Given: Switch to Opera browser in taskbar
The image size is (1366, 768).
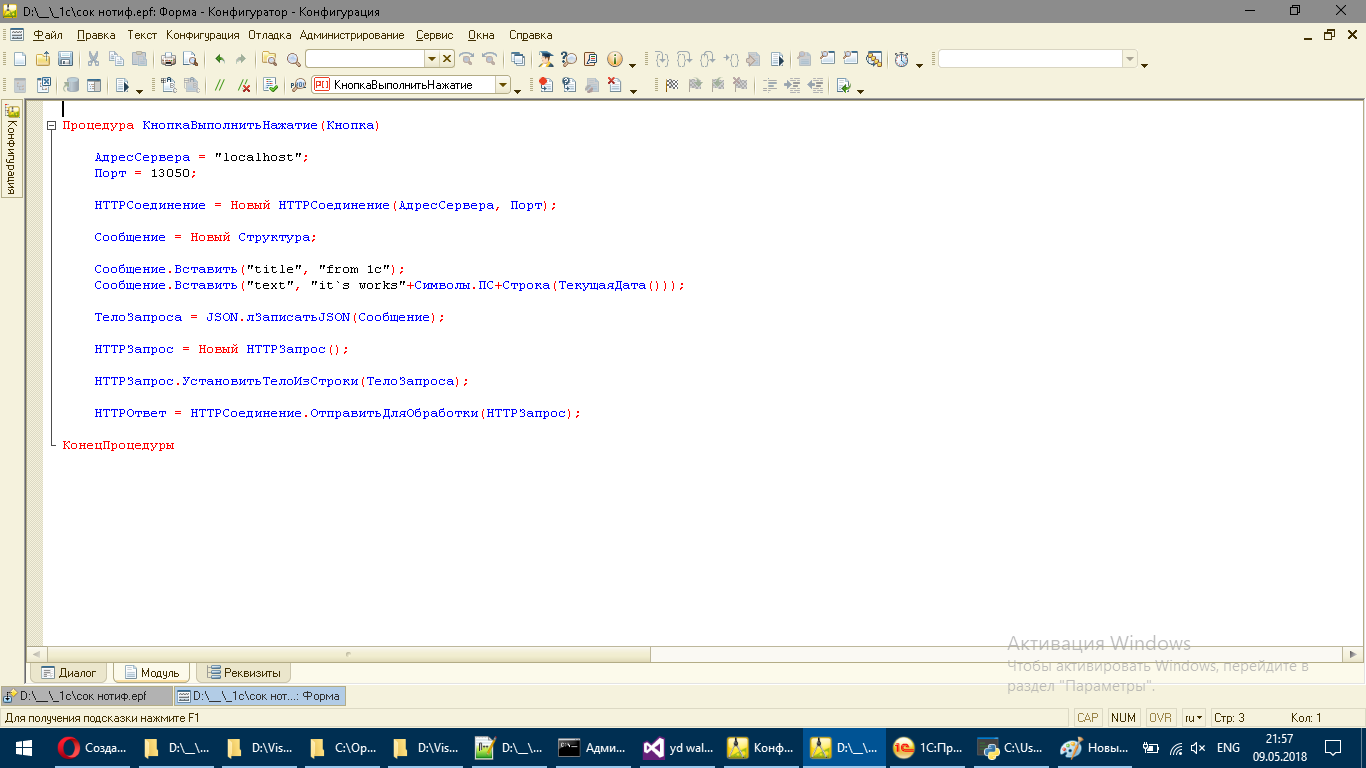Looking at the screenshot, I should click(x=93, y=747).
